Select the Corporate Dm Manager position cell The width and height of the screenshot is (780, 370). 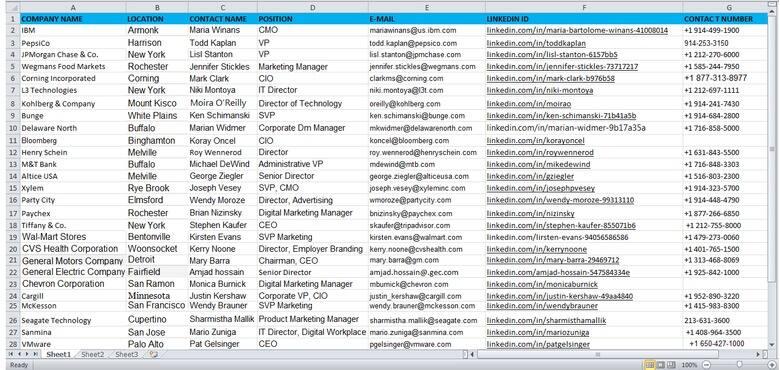point(312,128)
